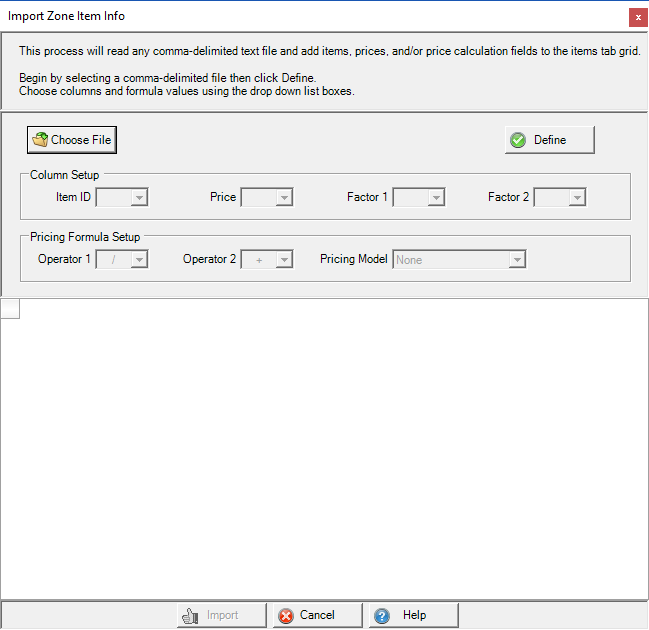Image resolution: width=649 pixels, height=630 pixels.
Task: Open the Factor 1 dropdown list
Action: pos(435,198)
